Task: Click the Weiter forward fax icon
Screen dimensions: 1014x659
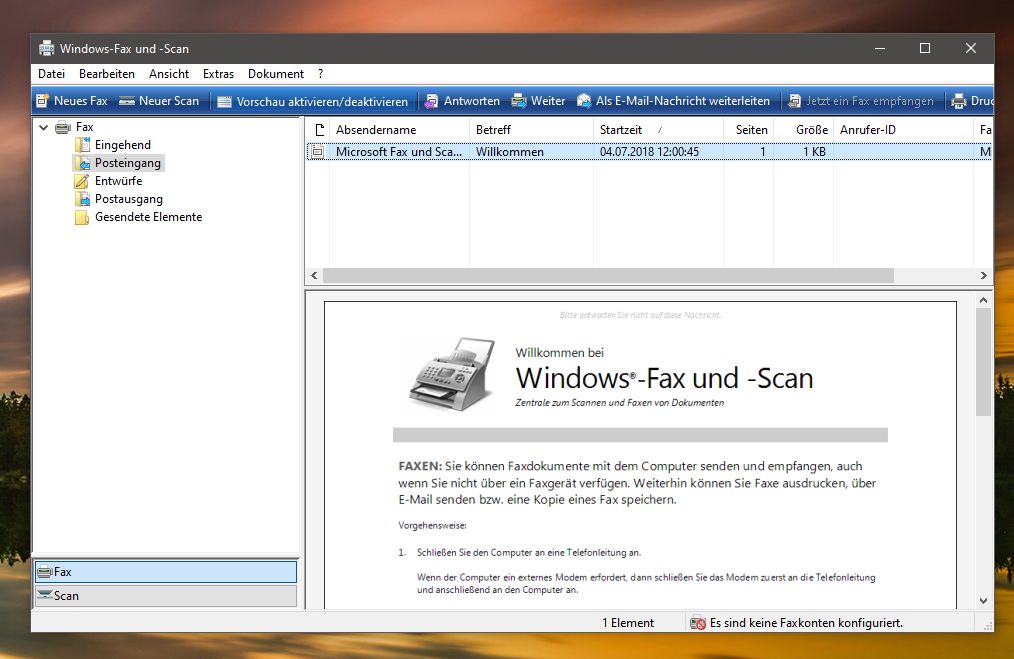Action: 519,101
